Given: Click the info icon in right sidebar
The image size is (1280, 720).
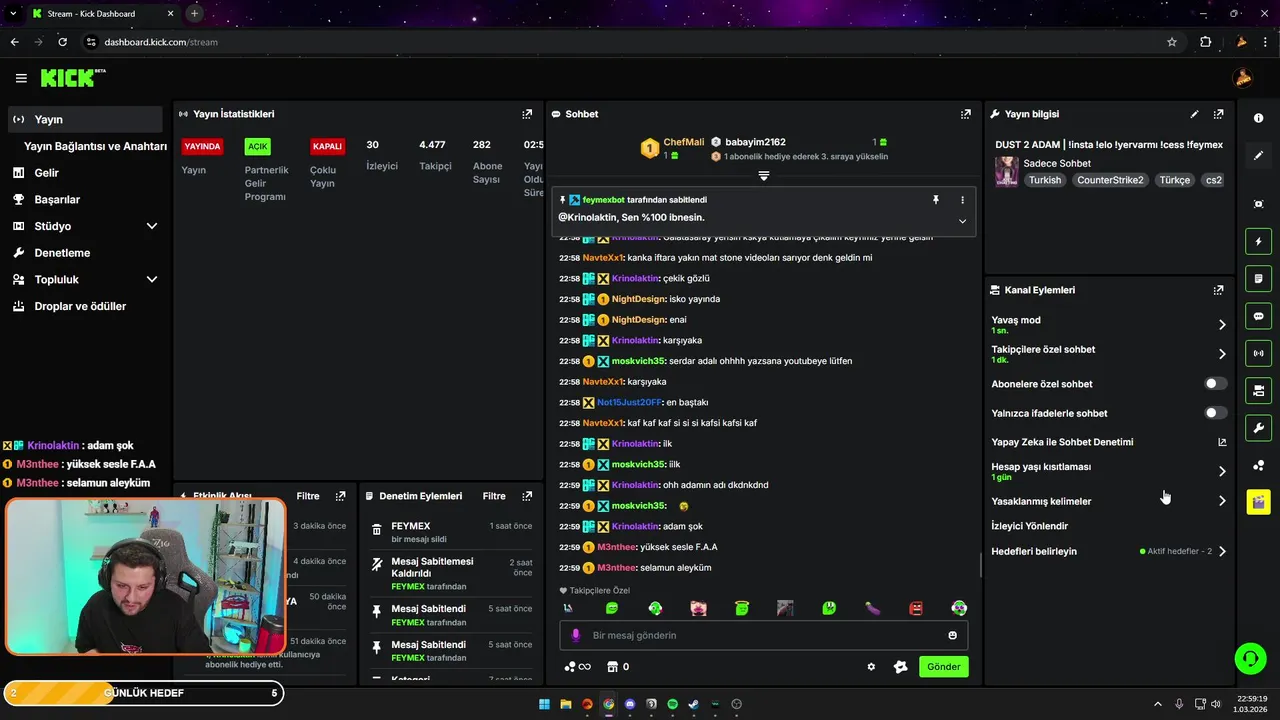Looking at the screenshot, I should click(1258, 118).
